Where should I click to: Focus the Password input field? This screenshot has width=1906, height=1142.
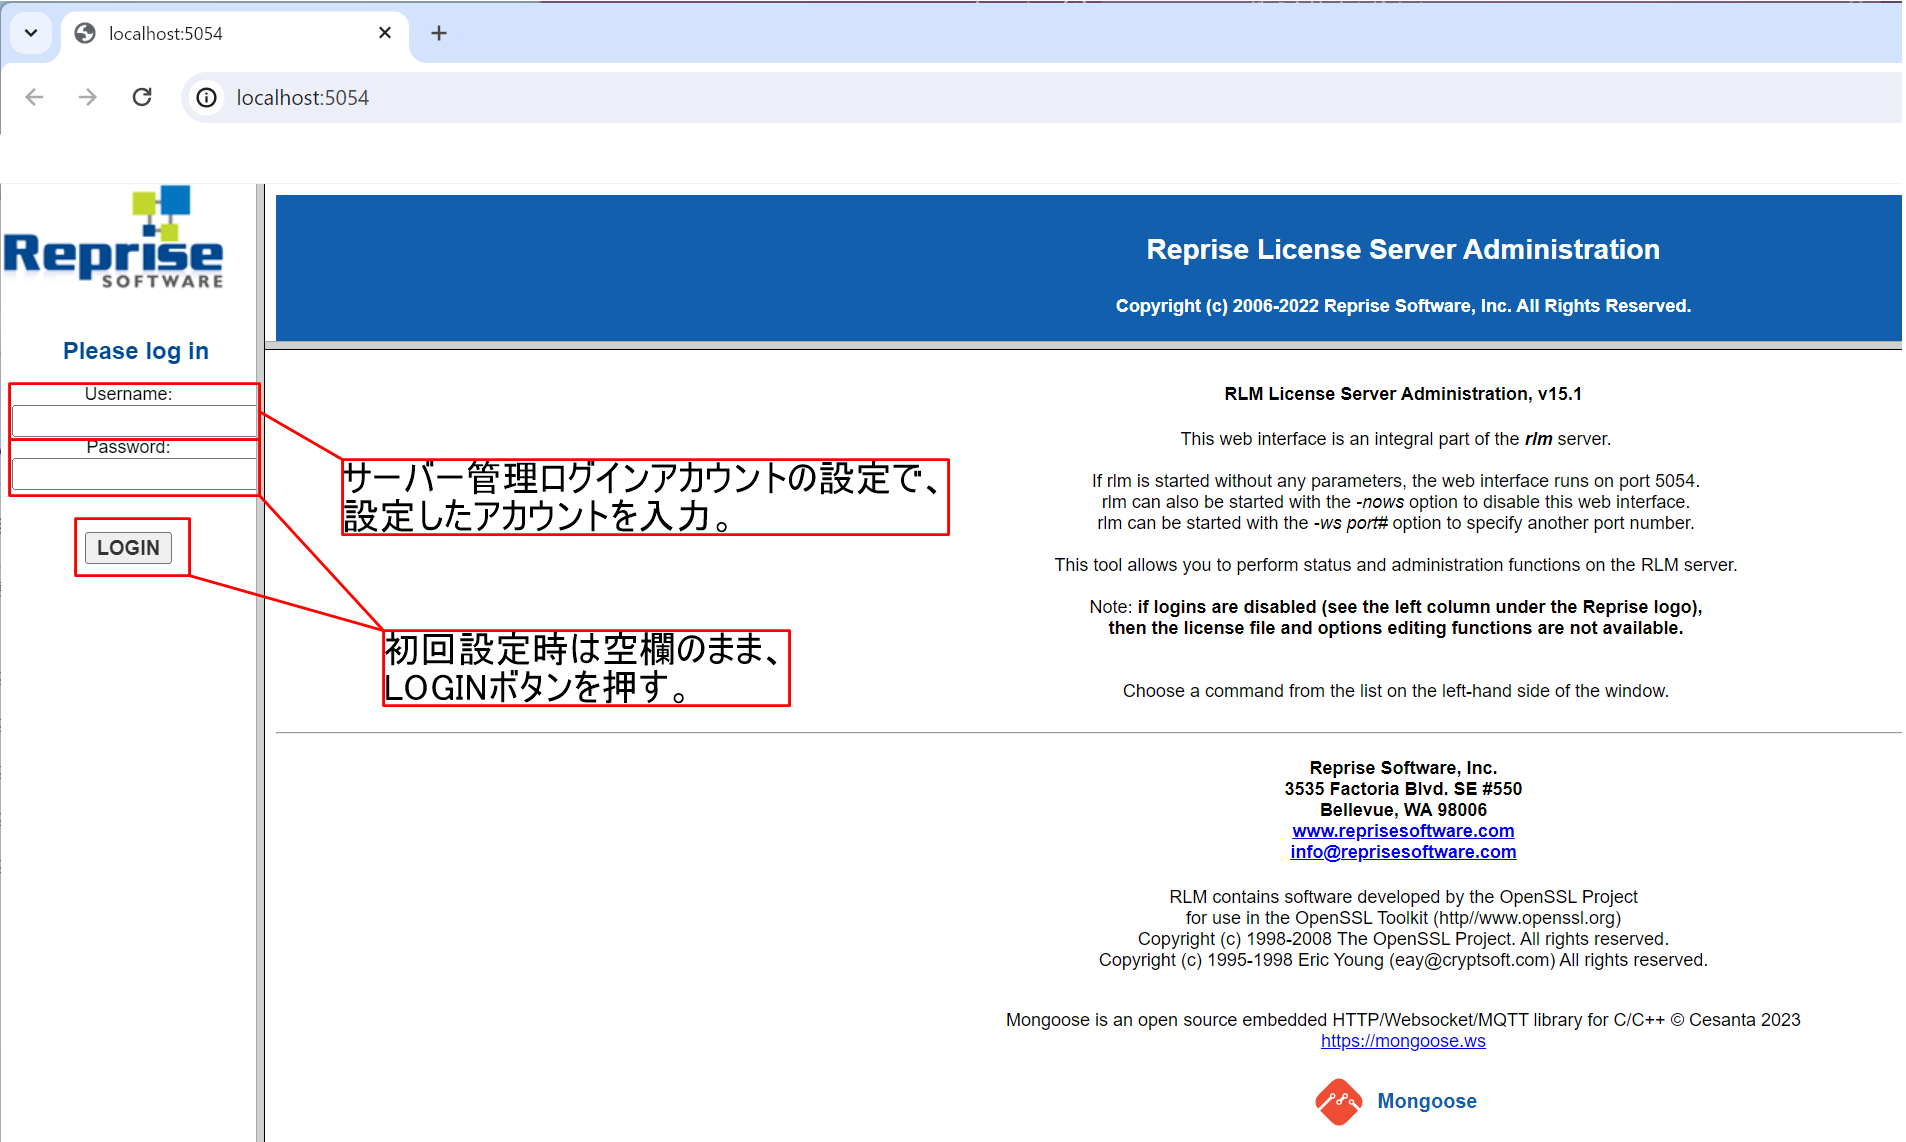tap(134, 474)
